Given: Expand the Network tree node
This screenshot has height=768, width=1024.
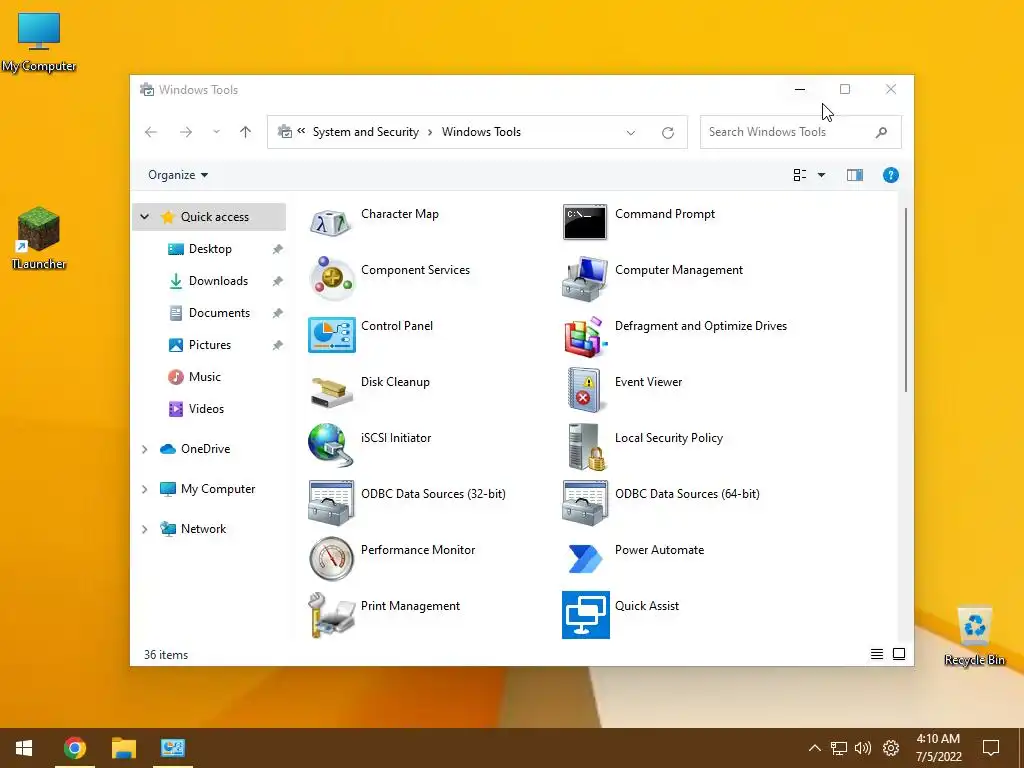Looking at the screenshot, I should [x=145, y=529].
